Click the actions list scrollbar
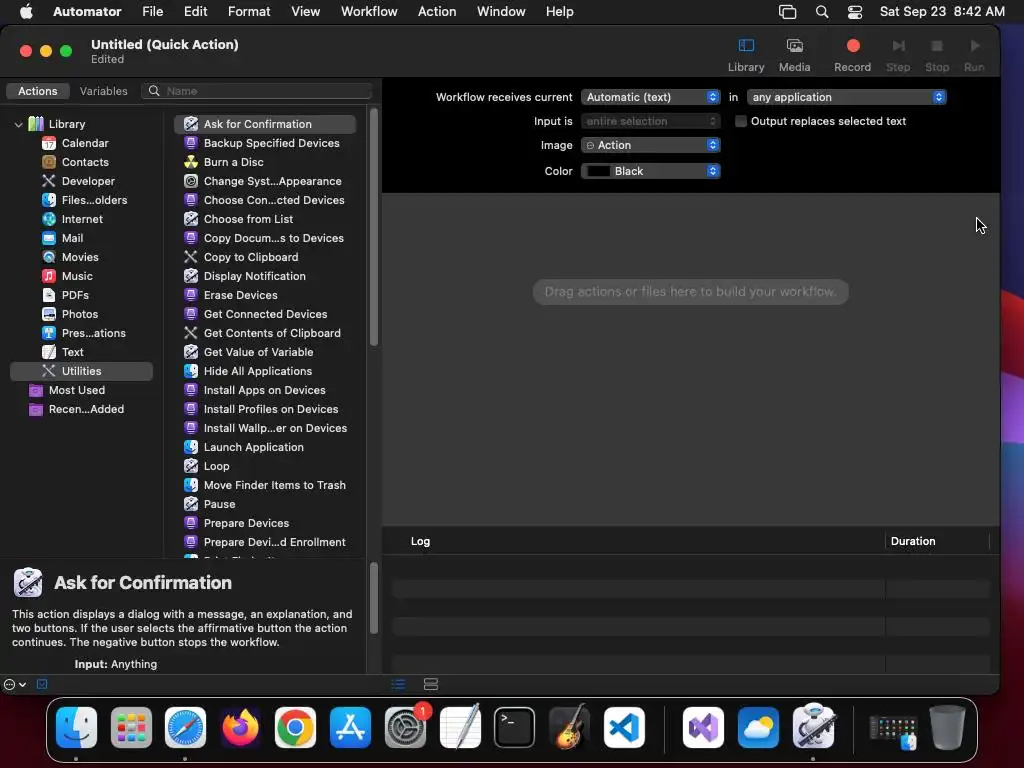Screen dimensions: 1024x768 point(374,227)
